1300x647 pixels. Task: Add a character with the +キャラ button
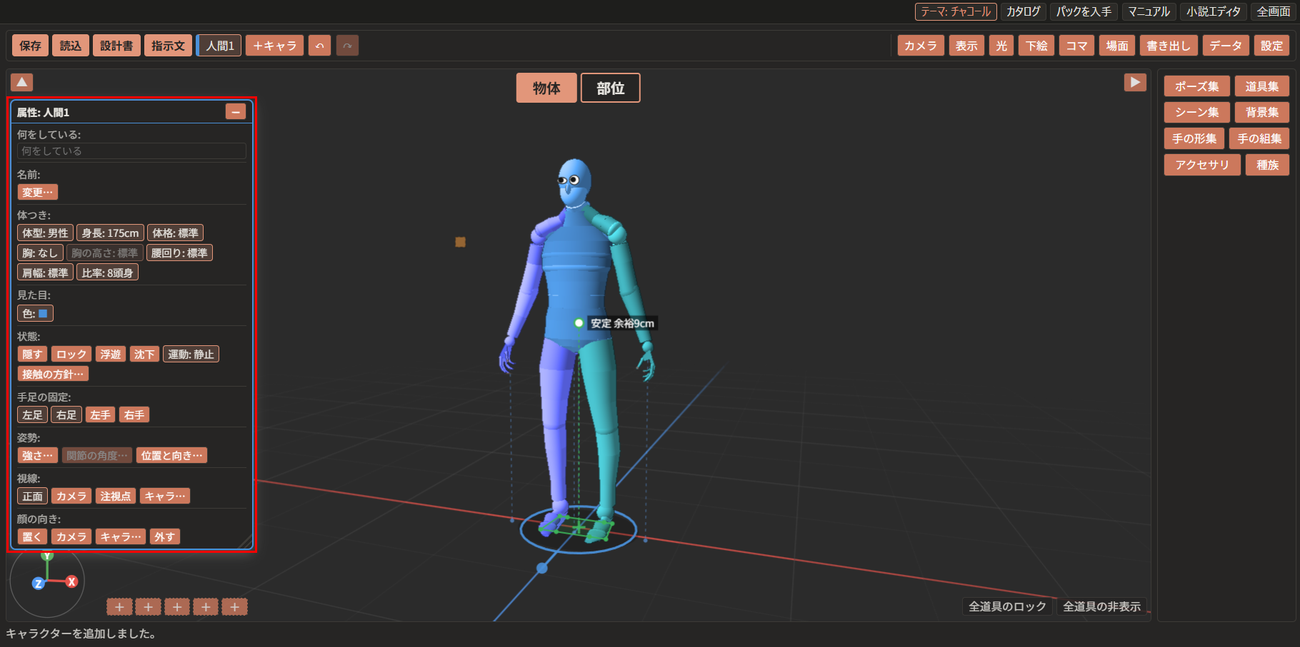click(275, 45)
